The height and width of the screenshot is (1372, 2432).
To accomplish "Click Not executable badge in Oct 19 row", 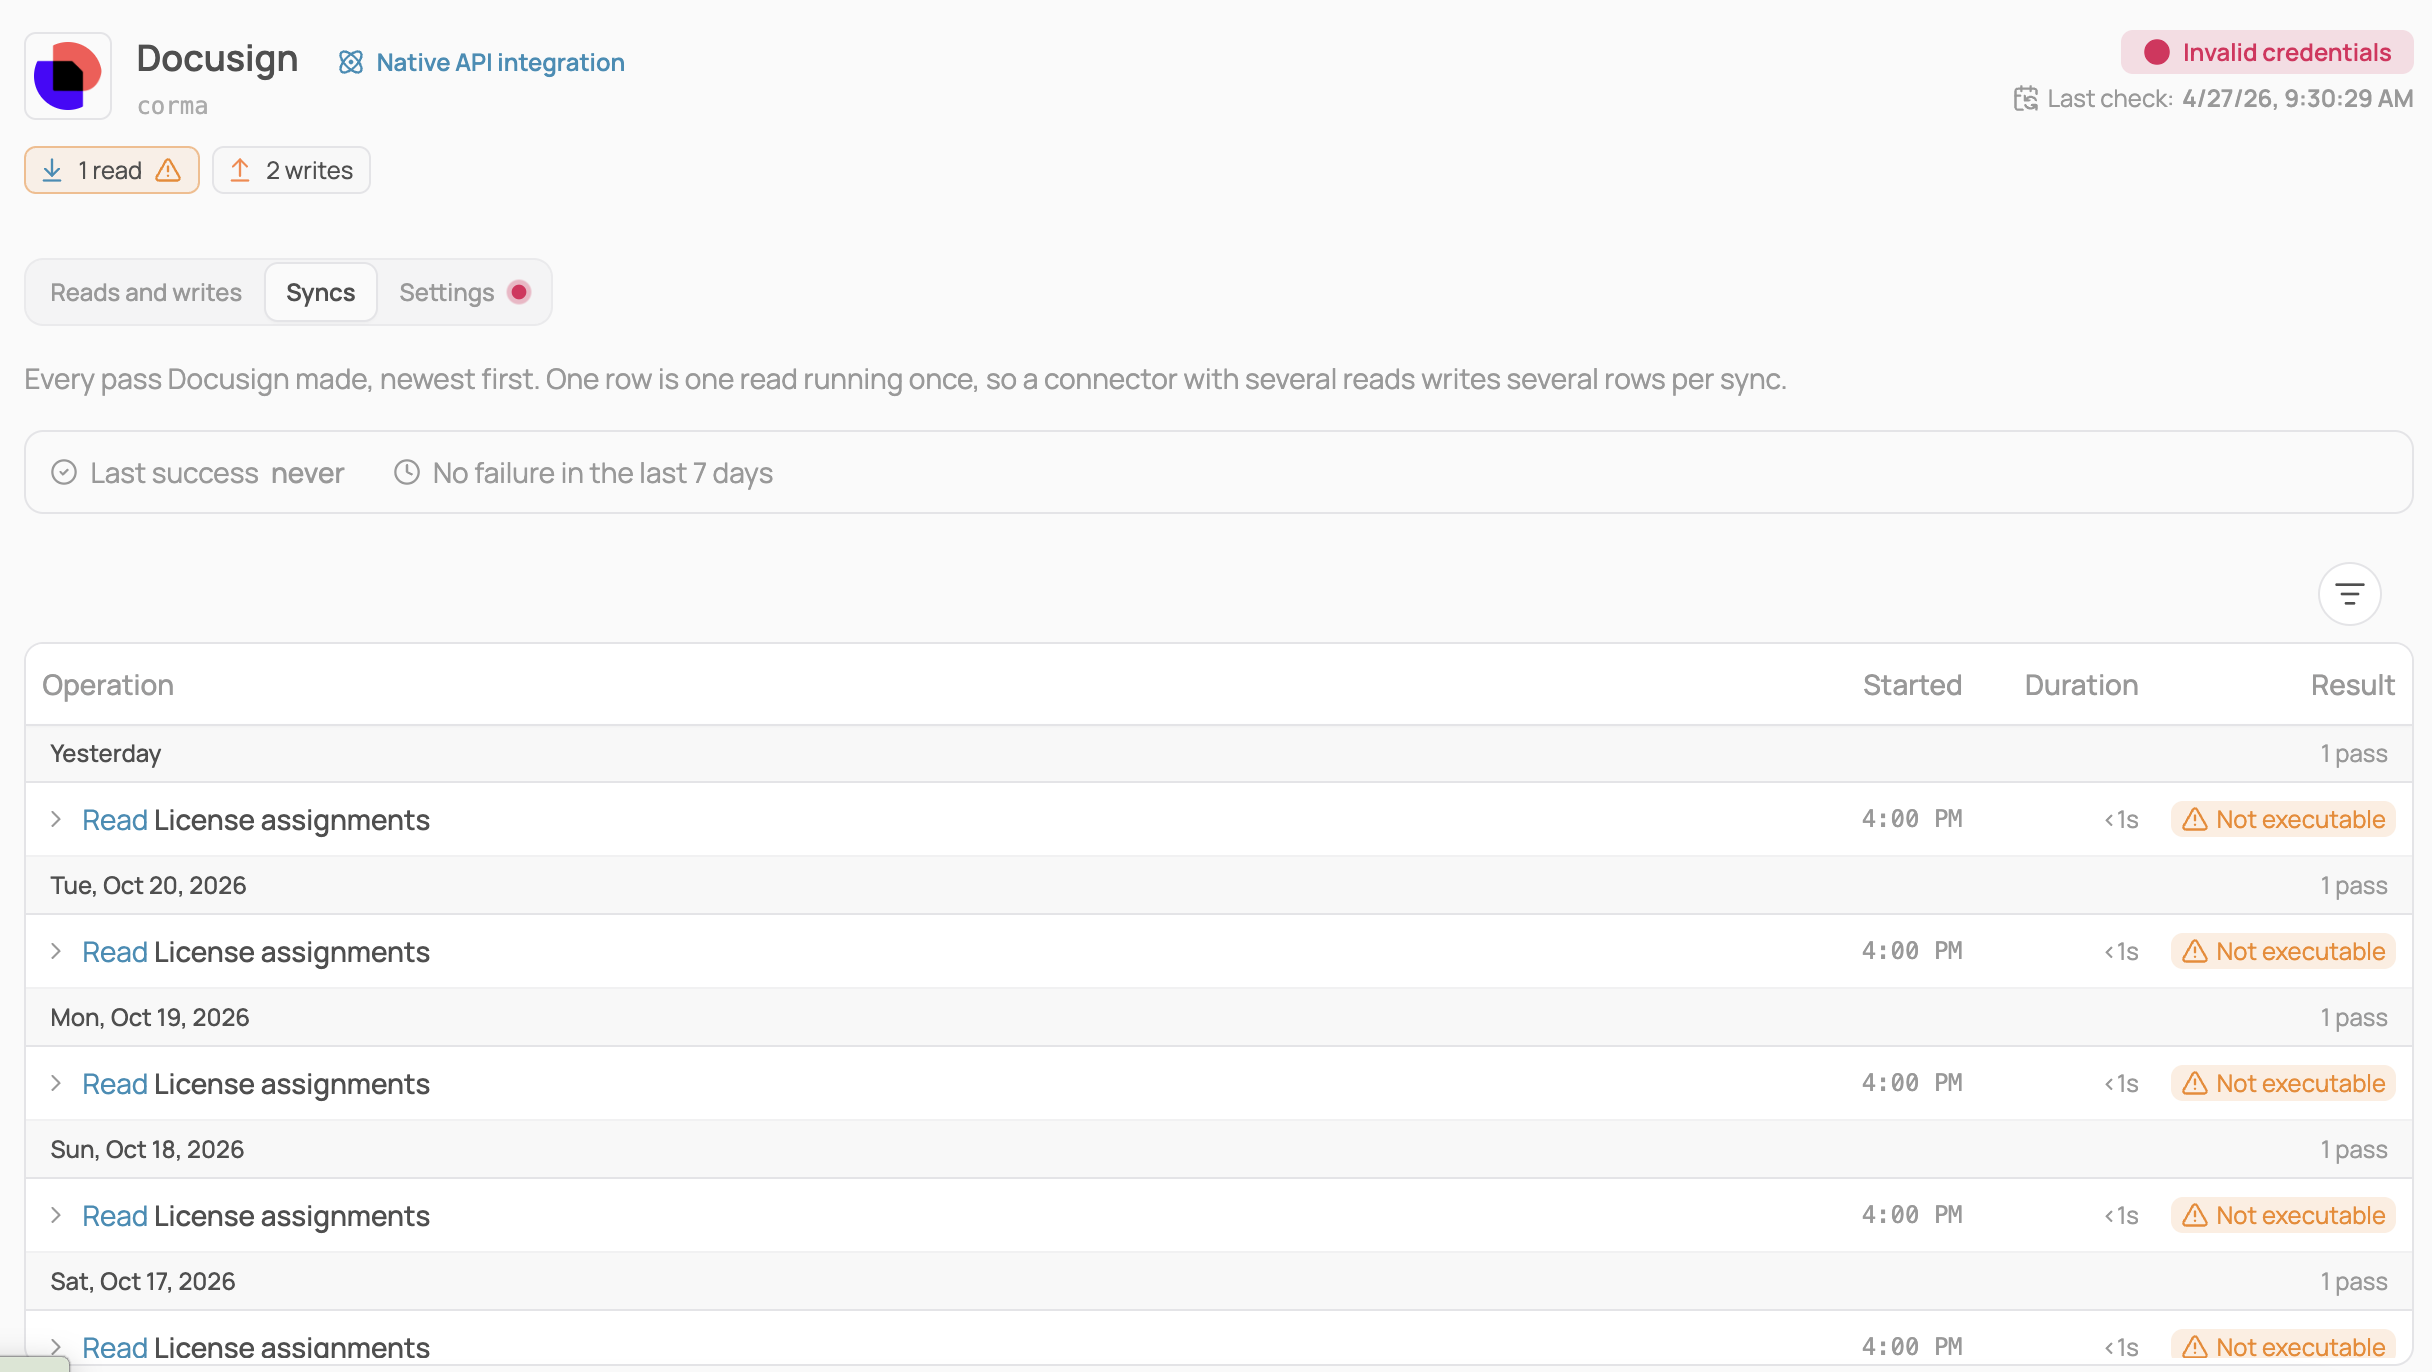I will 2283,1083.
